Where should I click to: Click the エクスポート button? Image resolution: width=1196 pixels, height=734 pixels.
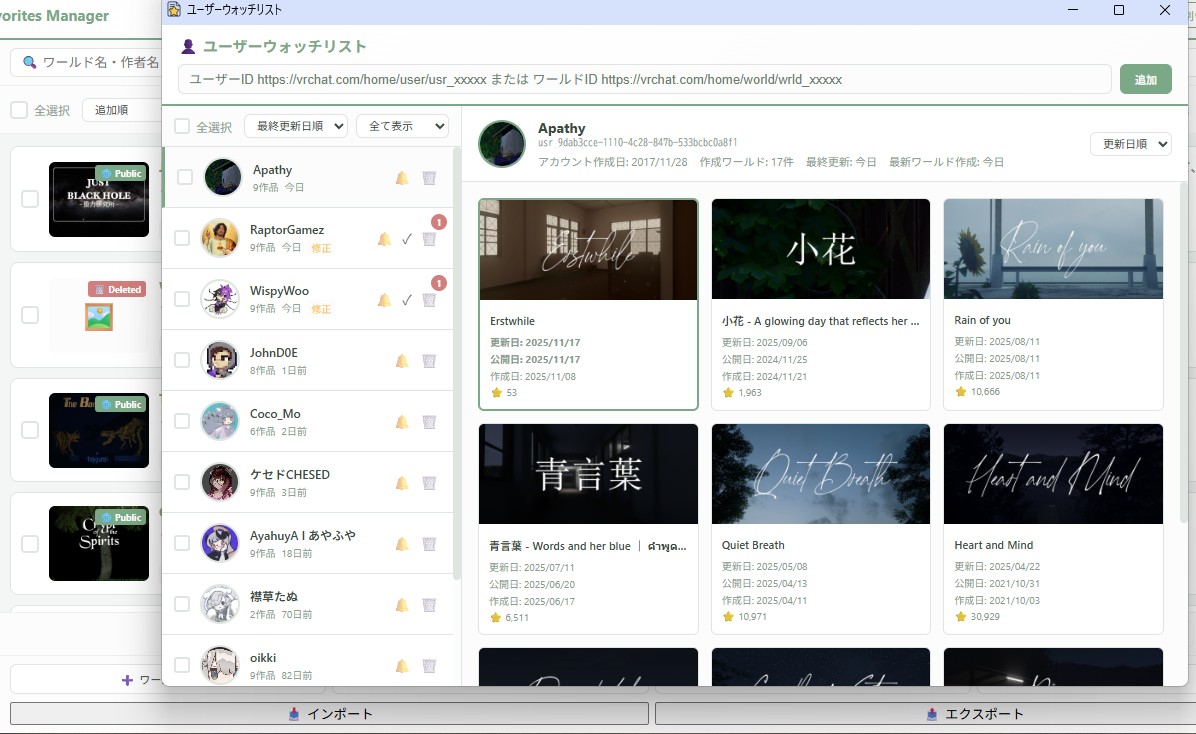tap(920, 714)
